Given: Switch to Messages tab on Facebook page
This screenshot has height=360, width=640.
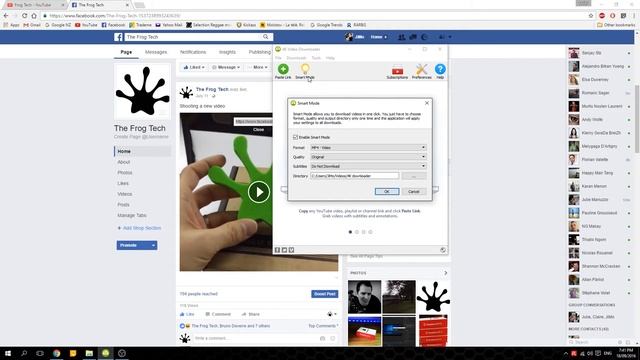Looking at the screenshot, I should click(156, 52).
